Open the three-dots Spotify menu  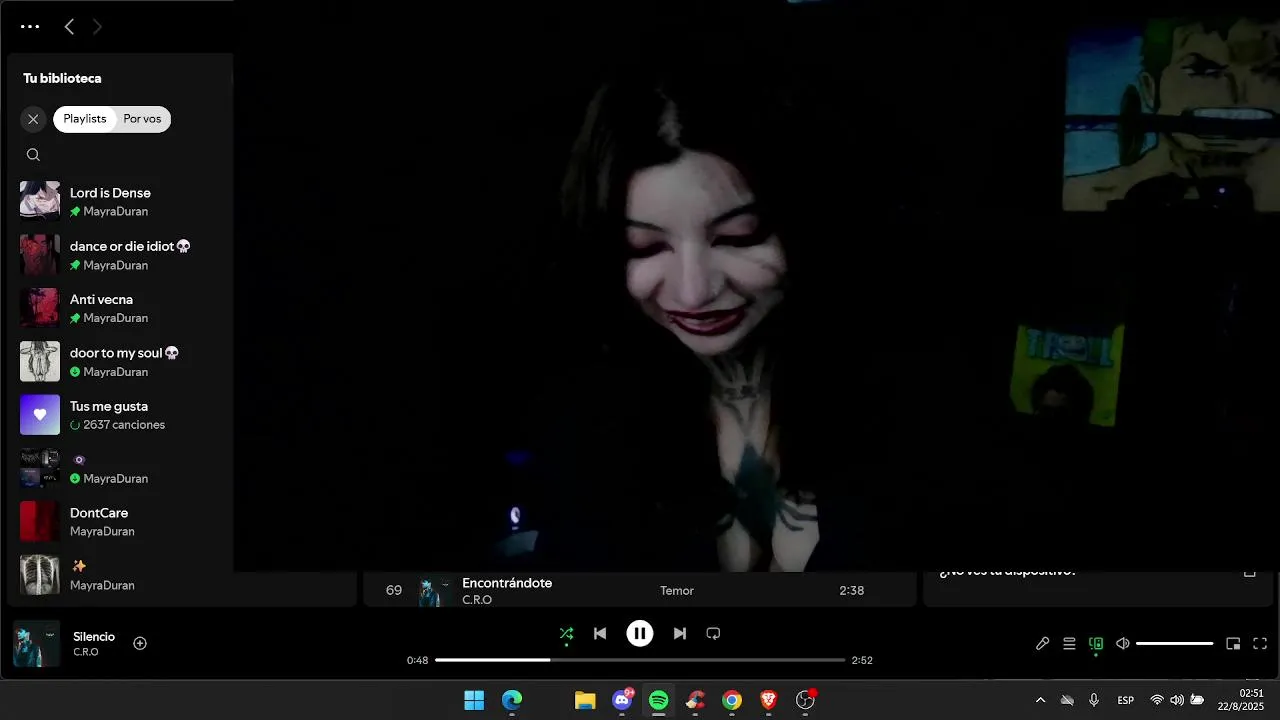pos(30,27)
